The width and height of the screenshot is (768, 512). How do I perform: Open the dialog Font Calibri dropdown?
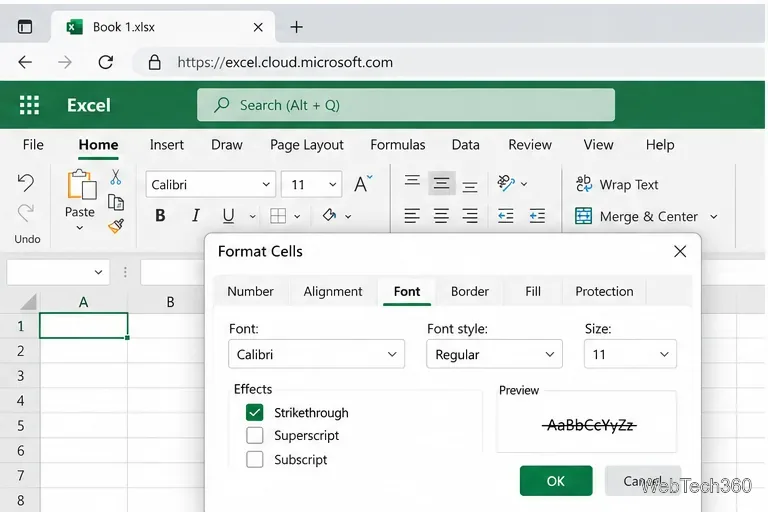316,354
